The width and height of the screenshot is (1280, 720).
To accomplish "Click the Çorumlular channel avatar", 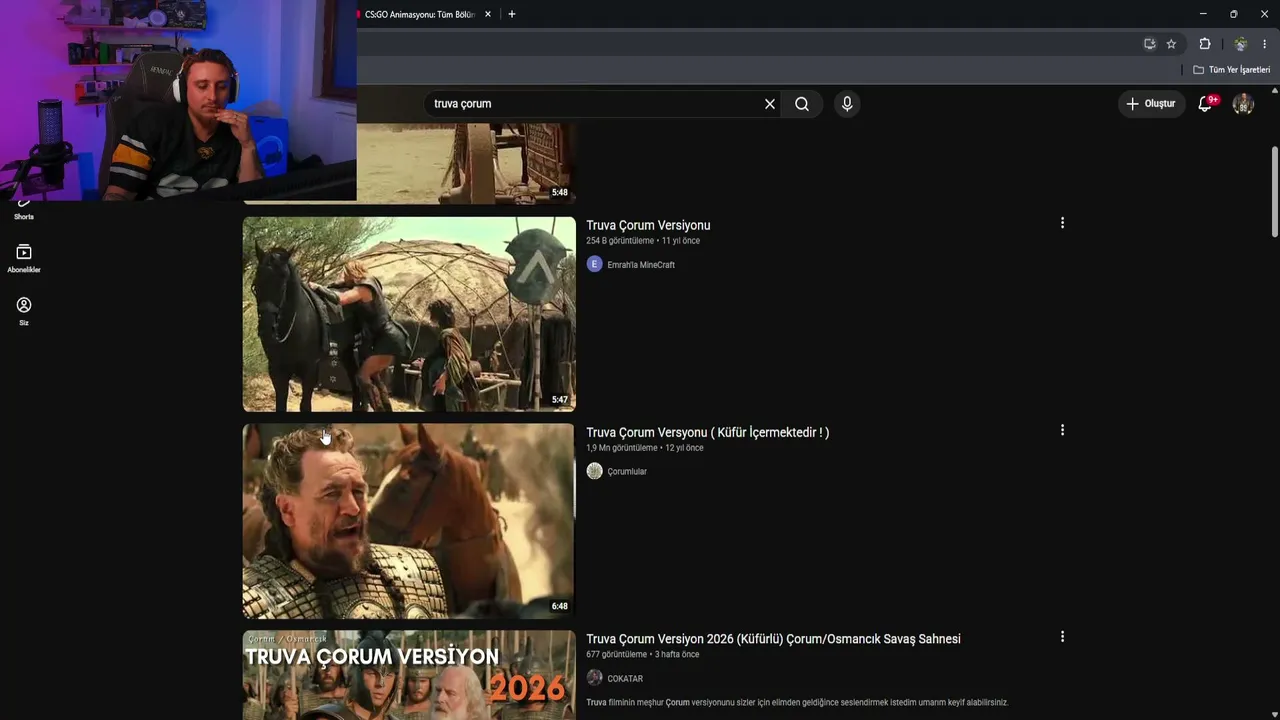I will [x=595, y=471].
